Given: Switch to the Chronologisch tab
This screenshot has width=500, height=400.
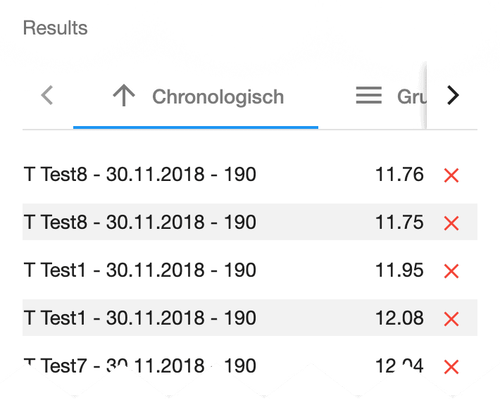Looking at the screenshot, I should click(196, 96).
